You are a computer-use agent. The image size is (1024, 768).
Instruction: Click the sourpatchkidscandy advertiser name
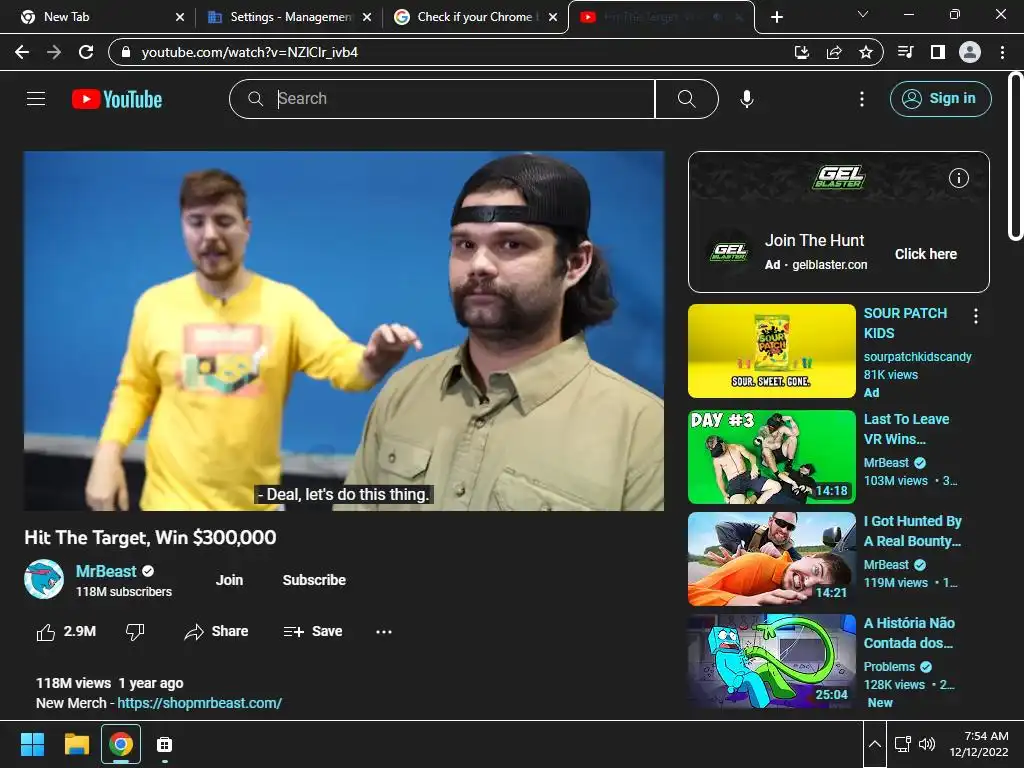point(918,357)
